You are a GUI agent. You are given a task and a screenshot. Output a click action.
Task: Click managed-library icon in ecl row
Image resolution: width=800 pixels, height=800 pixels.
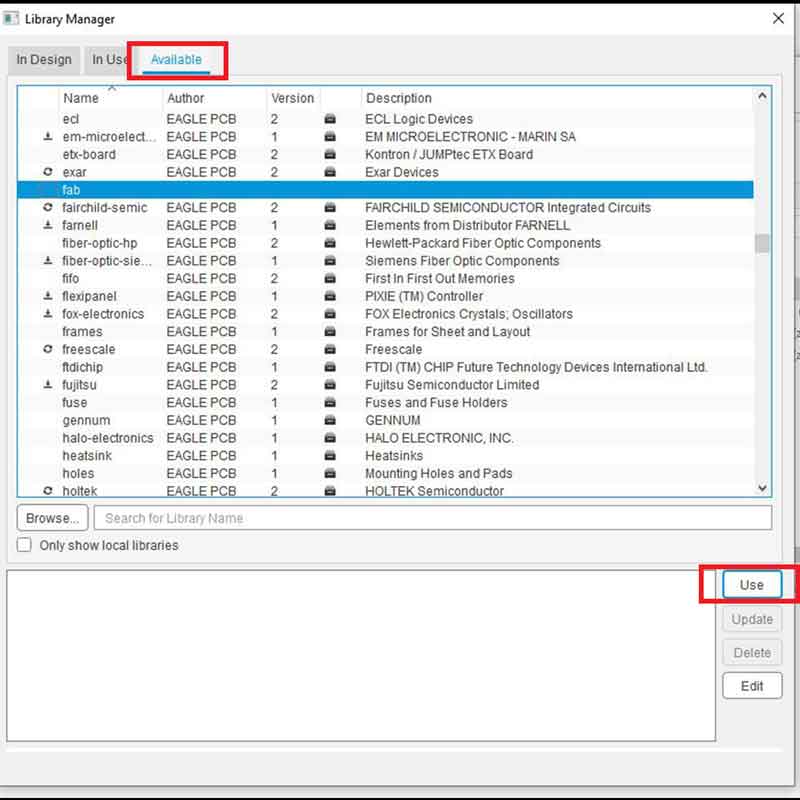(330, 119)
